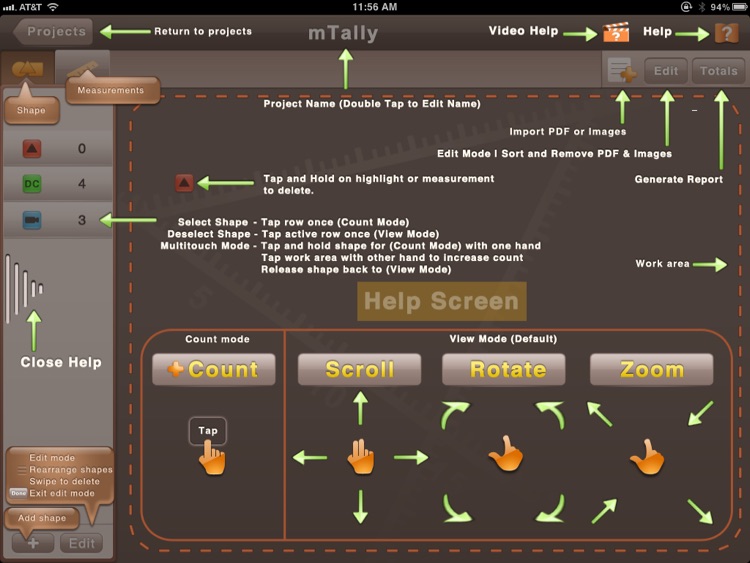
Task: Click the rotation lock status icon
Action: (x=686, y=7)
